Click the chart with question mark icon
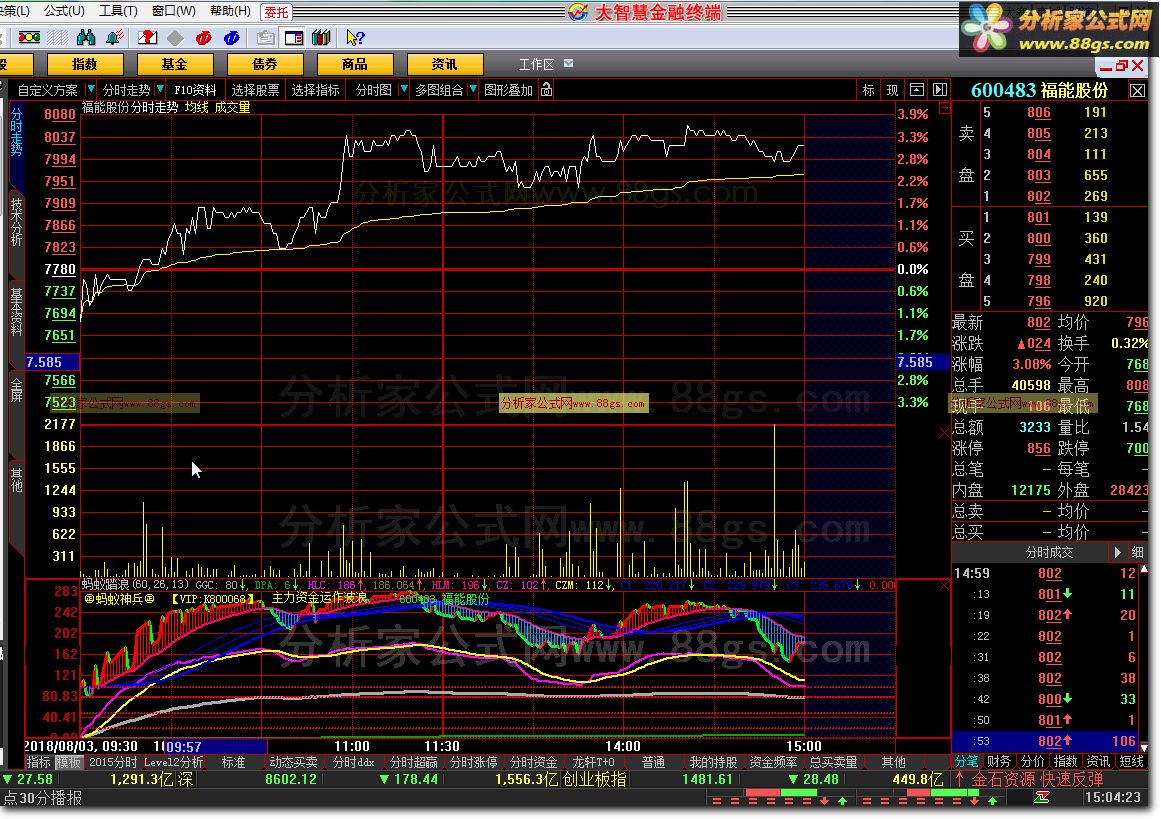This screenshot has width=1161, height=819. (x=147, y=37)
